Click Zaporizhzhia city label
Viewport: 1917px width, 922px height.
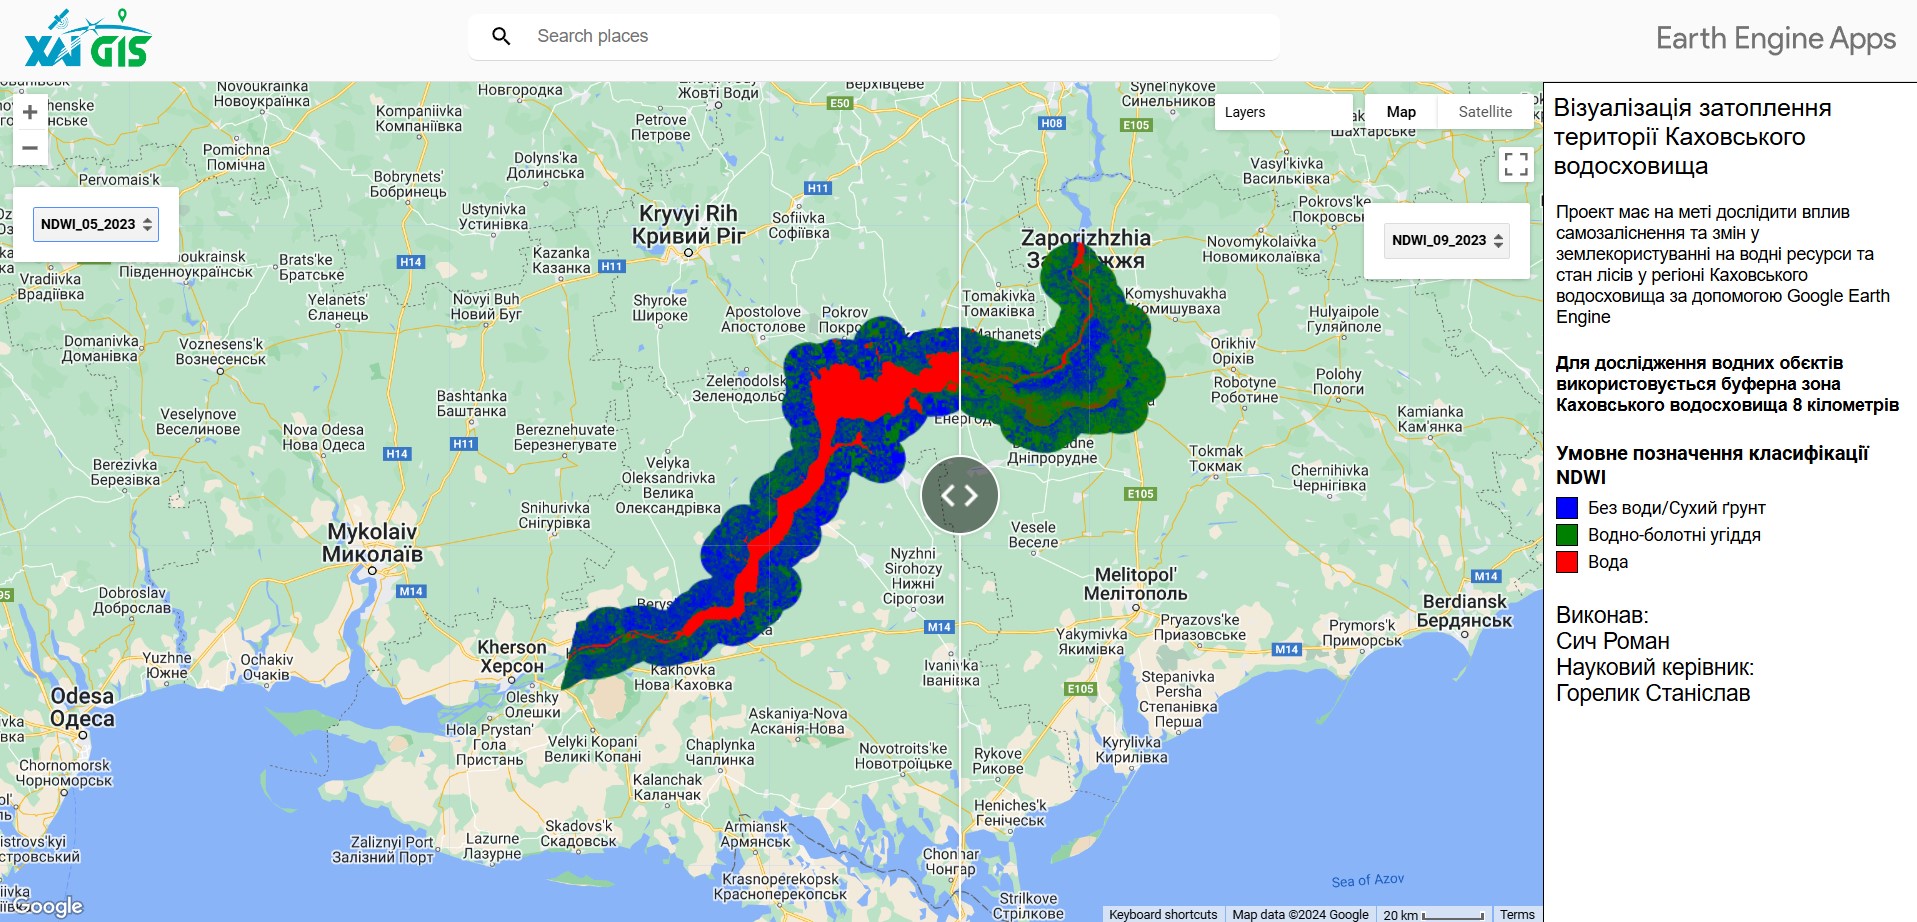point(1085,248)
